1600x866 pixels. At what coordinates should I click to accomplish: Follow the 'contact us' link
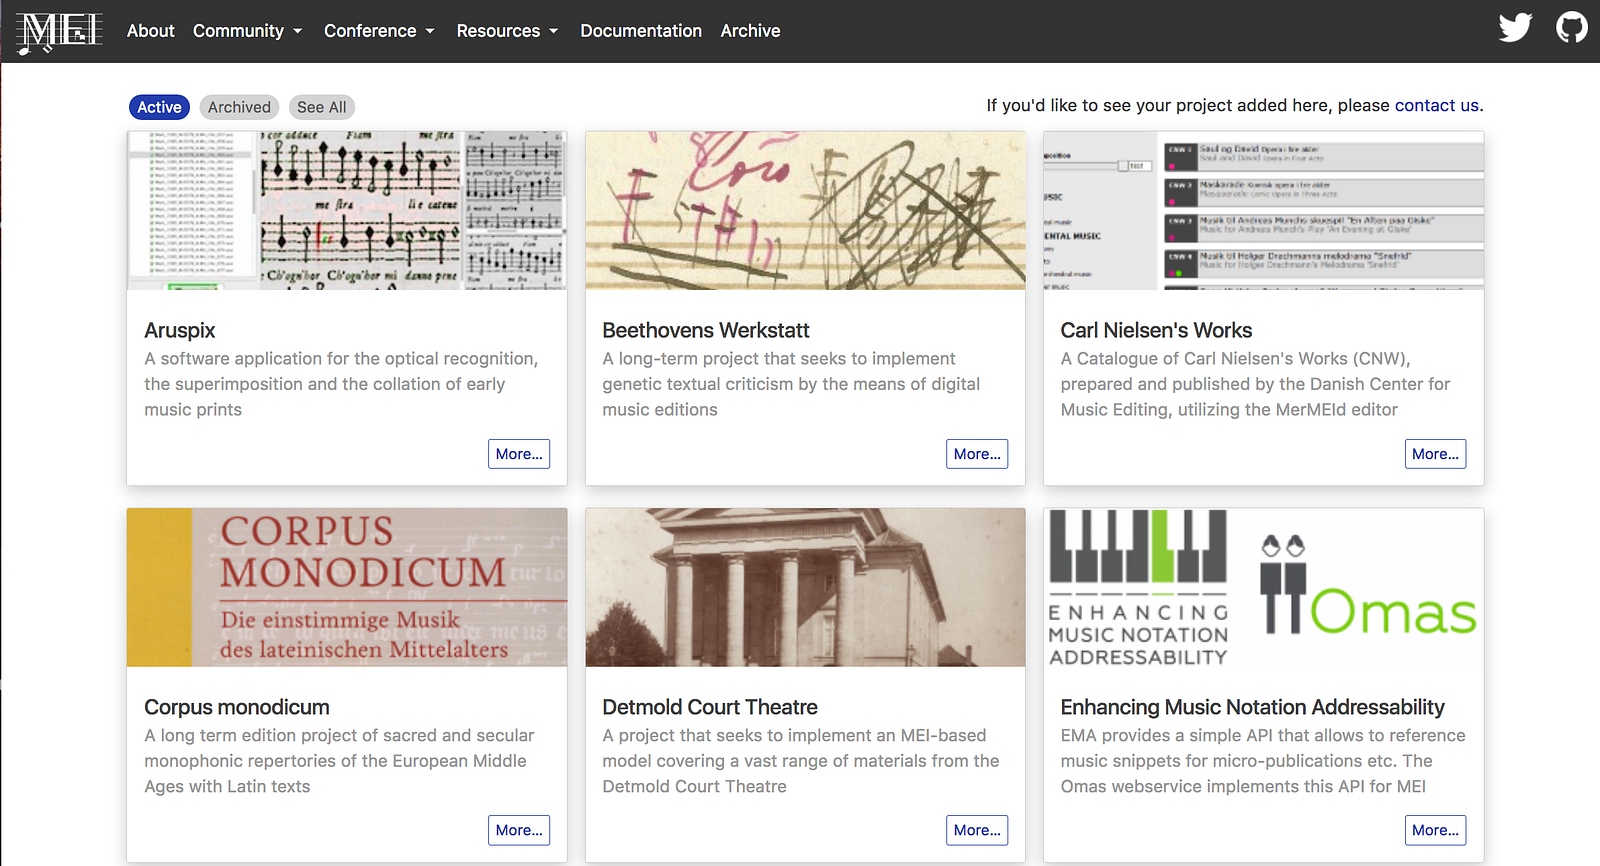(x=1437, y=105)
